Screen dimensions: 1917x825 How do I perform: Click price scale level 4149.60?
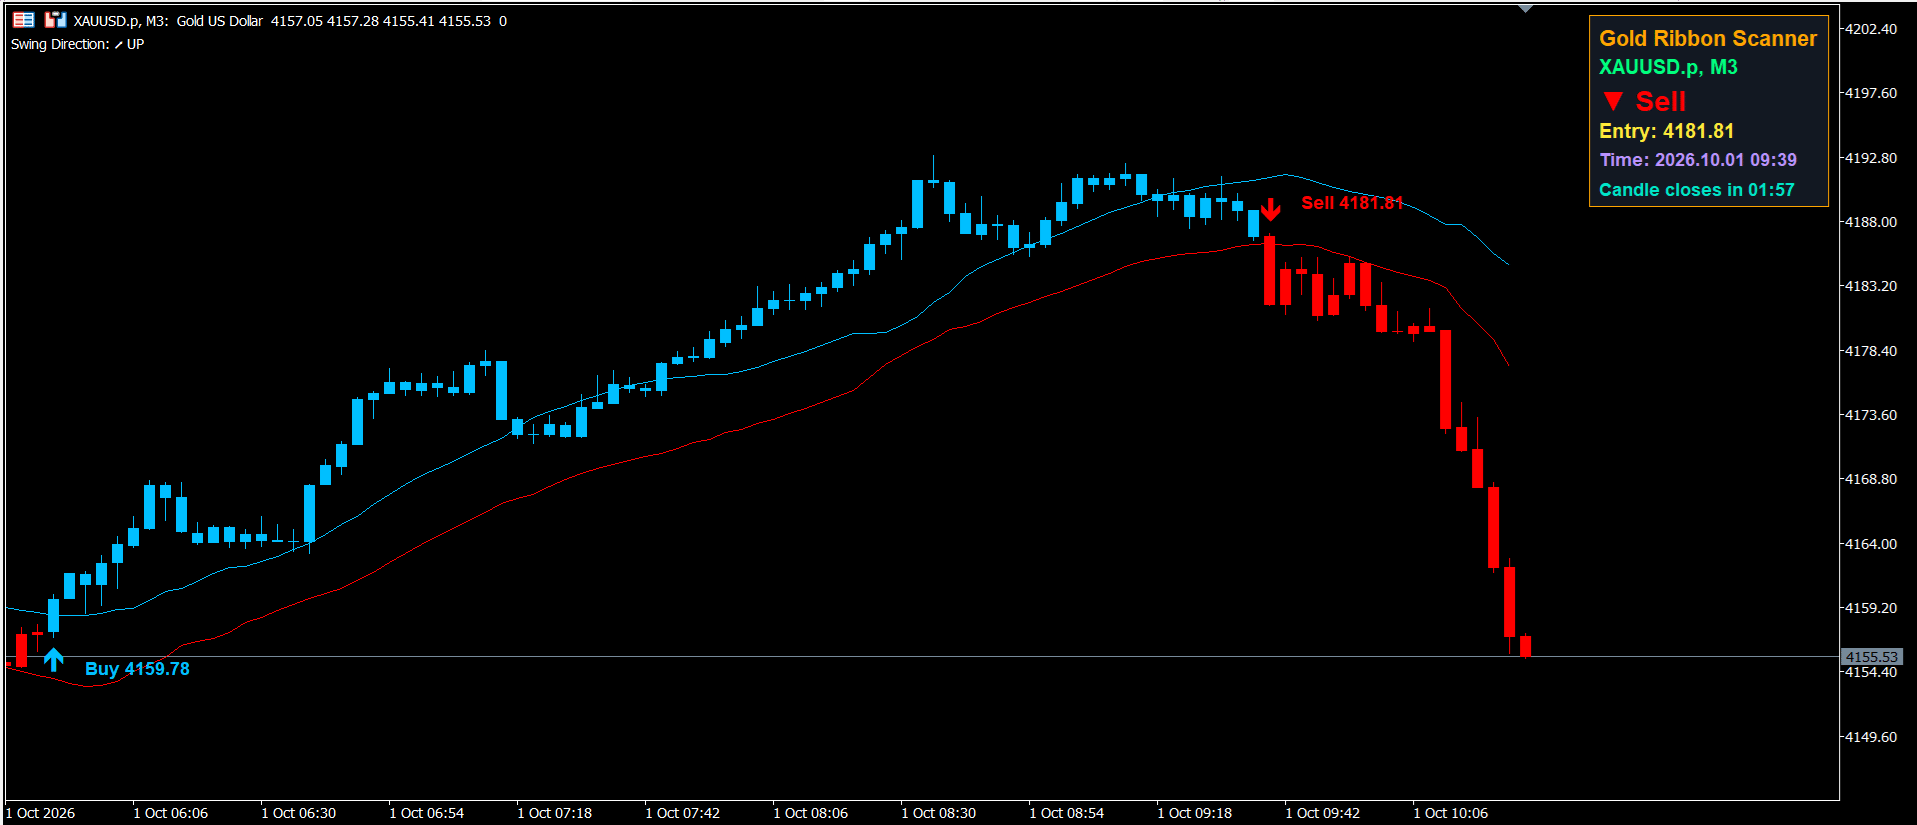[1871, 737]
